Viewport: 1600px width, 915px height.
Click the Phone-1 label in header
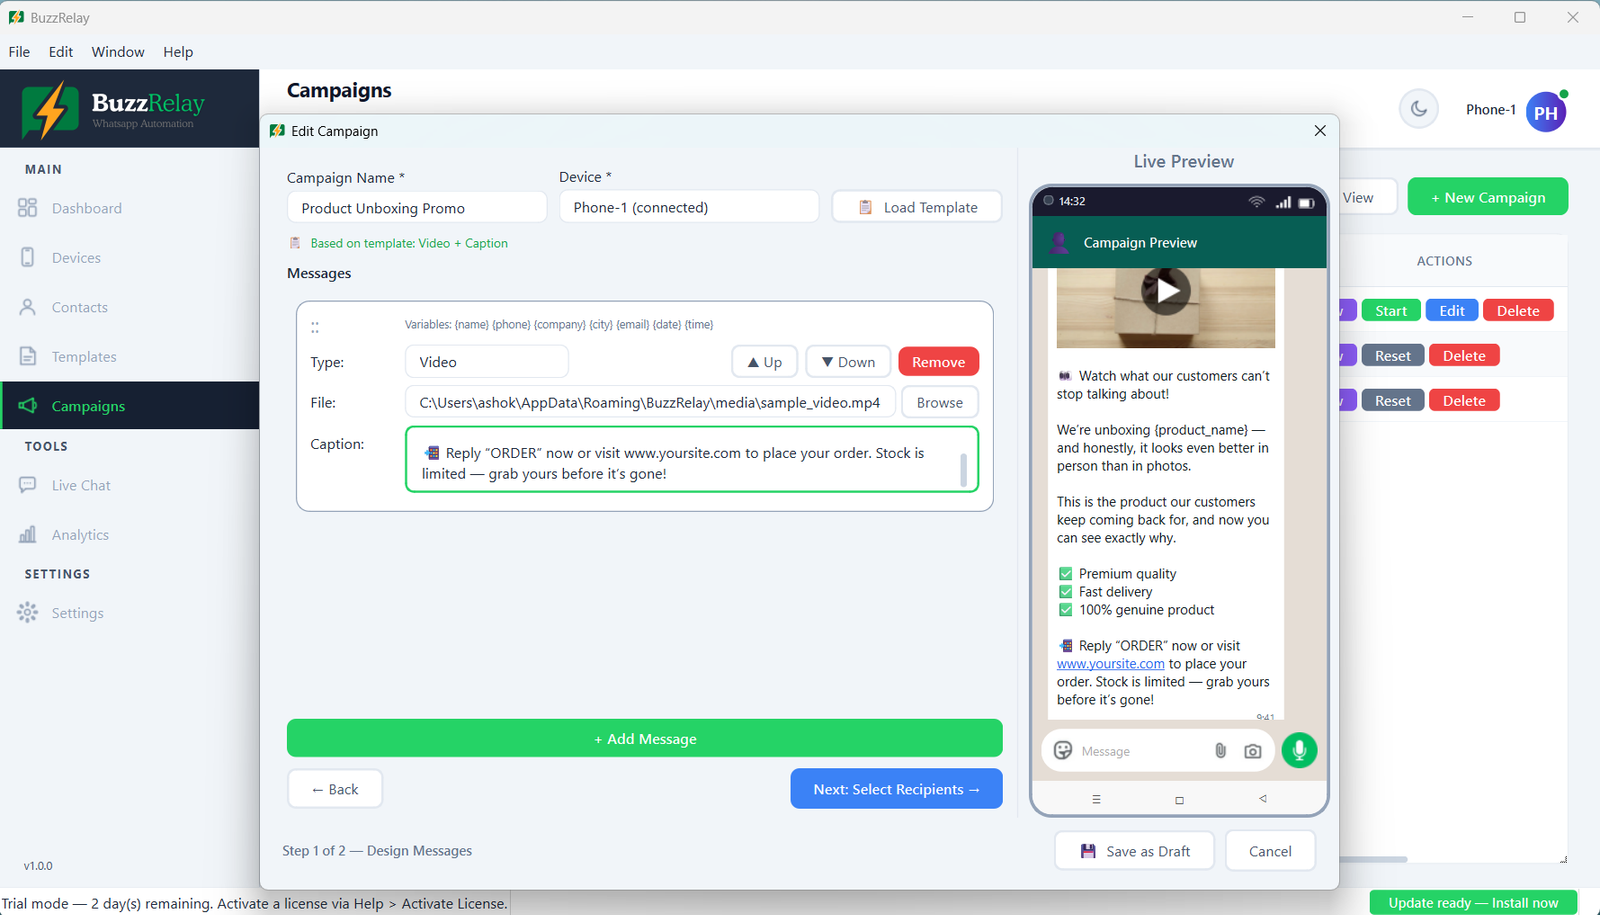[x=1491, y=110]
